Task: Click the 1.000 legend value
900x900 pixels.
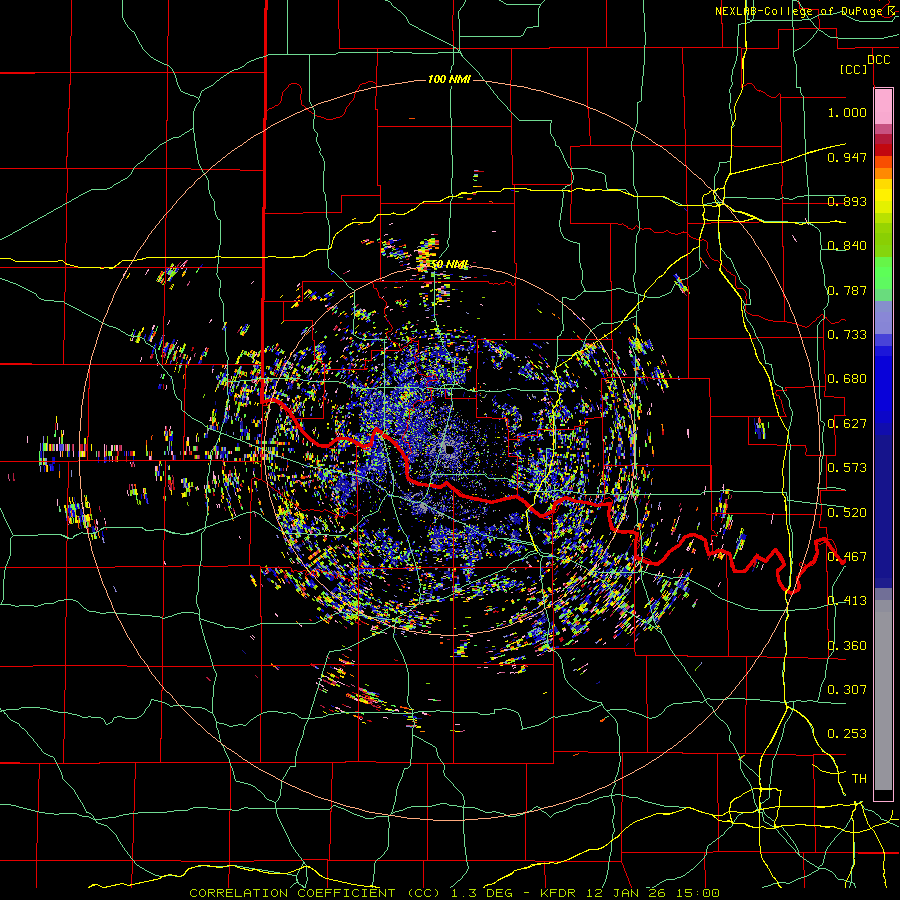Action: [847, 112]
